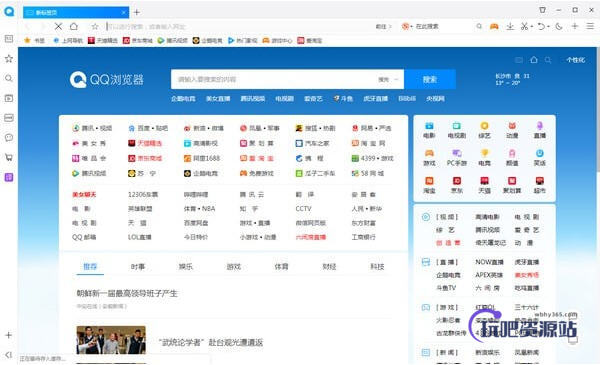Open the 阿里1688 site link
Image resolution: width=604 pixels, height=365 pixels.
202,158
